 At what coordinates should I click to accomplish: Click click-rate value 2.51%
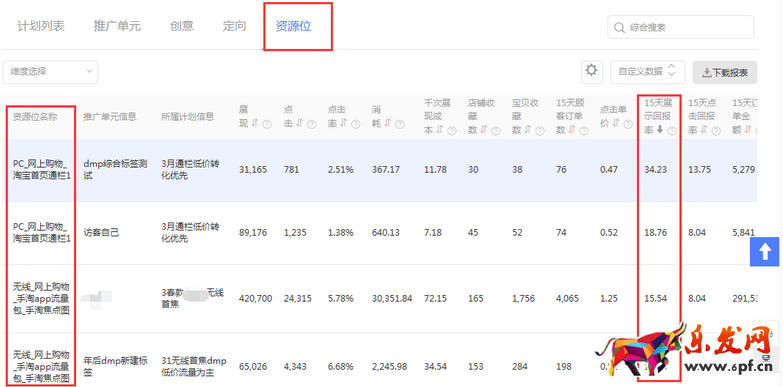341,170
